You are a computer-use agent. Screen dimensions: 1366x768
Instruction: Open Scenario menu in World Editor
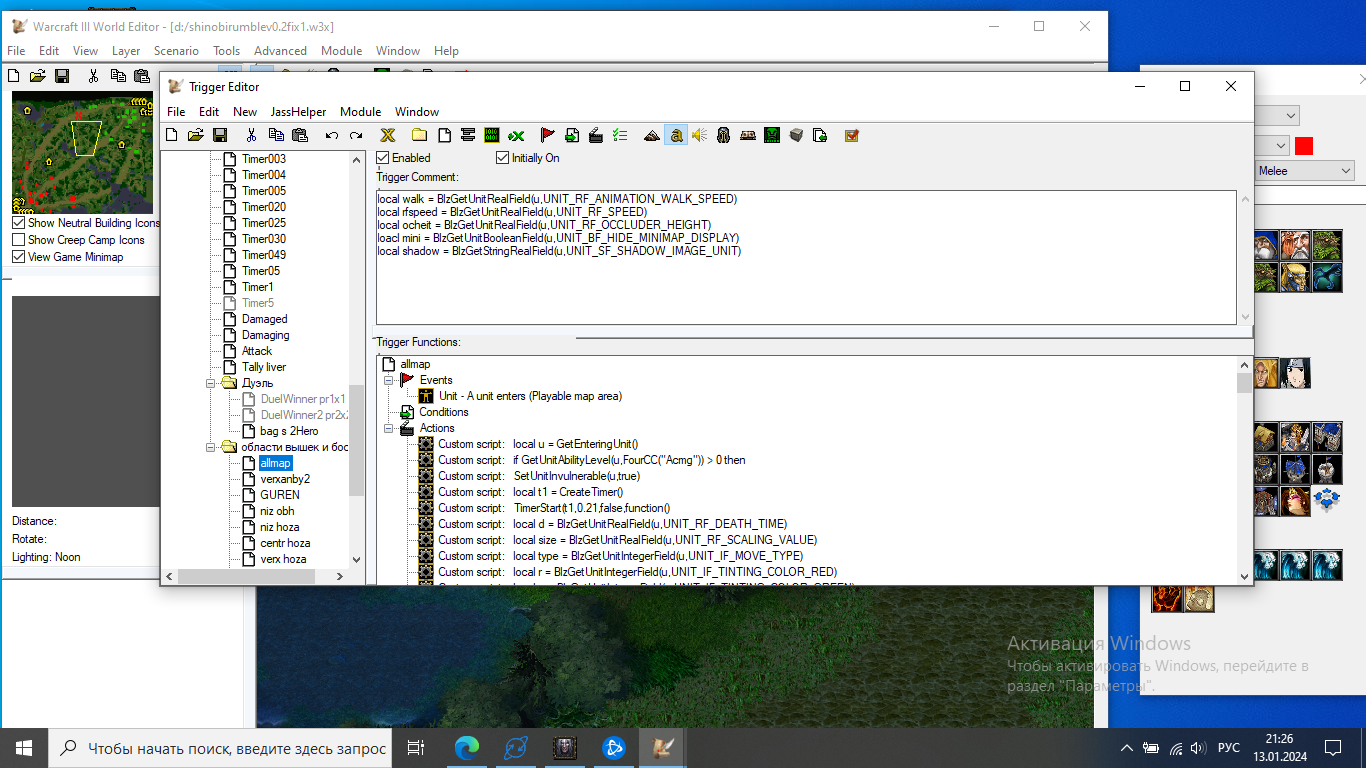coord(176,51)
